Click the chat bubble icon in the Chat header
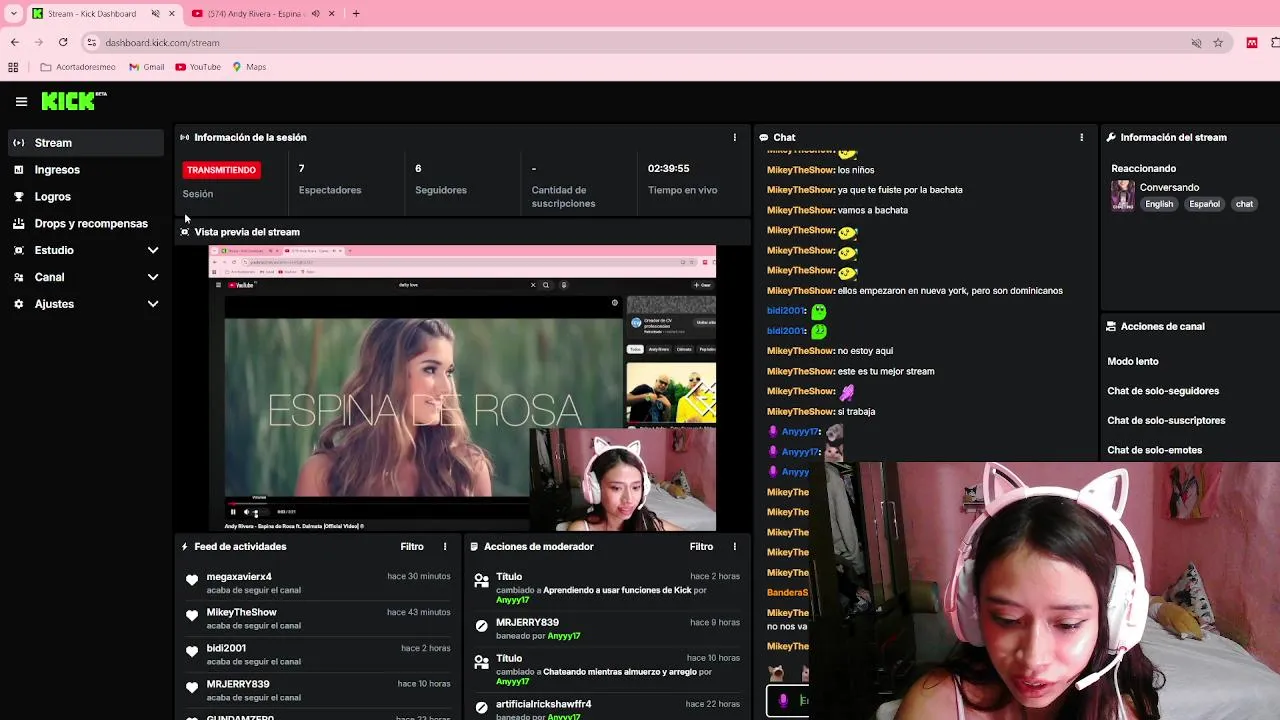Screen dimensions: 1280x720 click(764, 138)
